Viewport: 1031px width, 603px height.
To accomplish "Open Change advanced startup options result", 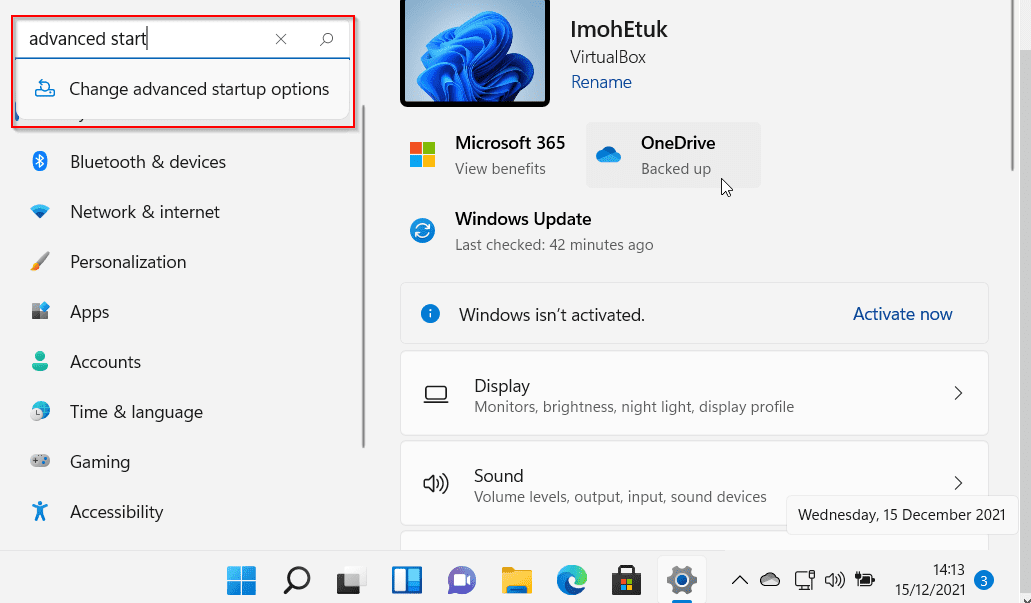I will [182, 89].
